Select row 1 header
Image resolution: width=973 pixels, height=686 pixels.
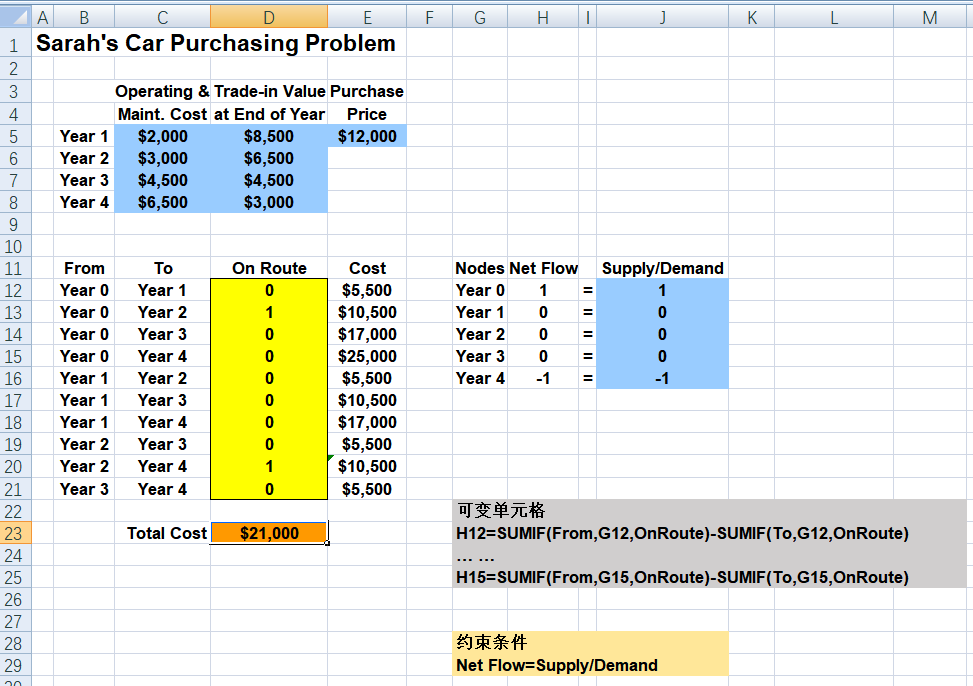click(14, 44)
